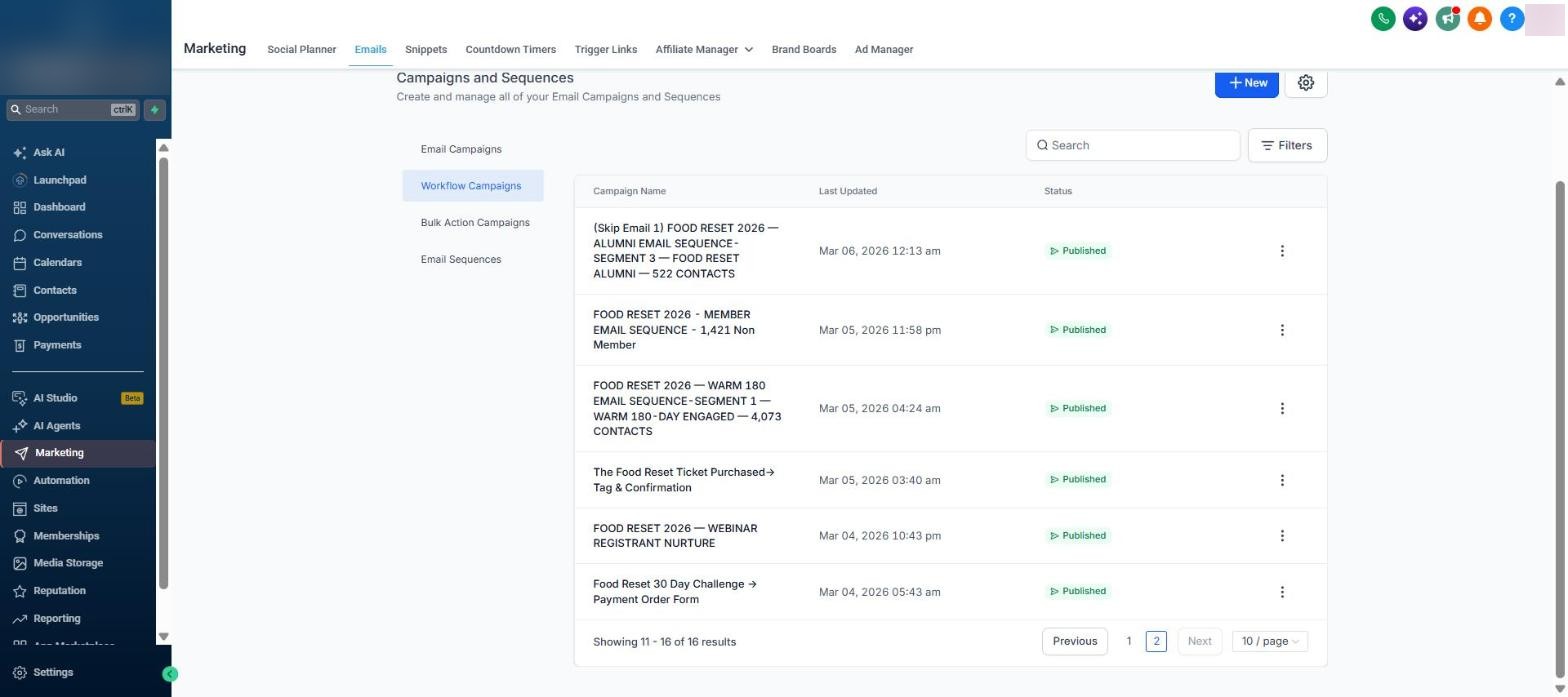
Task: Open the orange notifications bell
Action: pos(1480,18)
